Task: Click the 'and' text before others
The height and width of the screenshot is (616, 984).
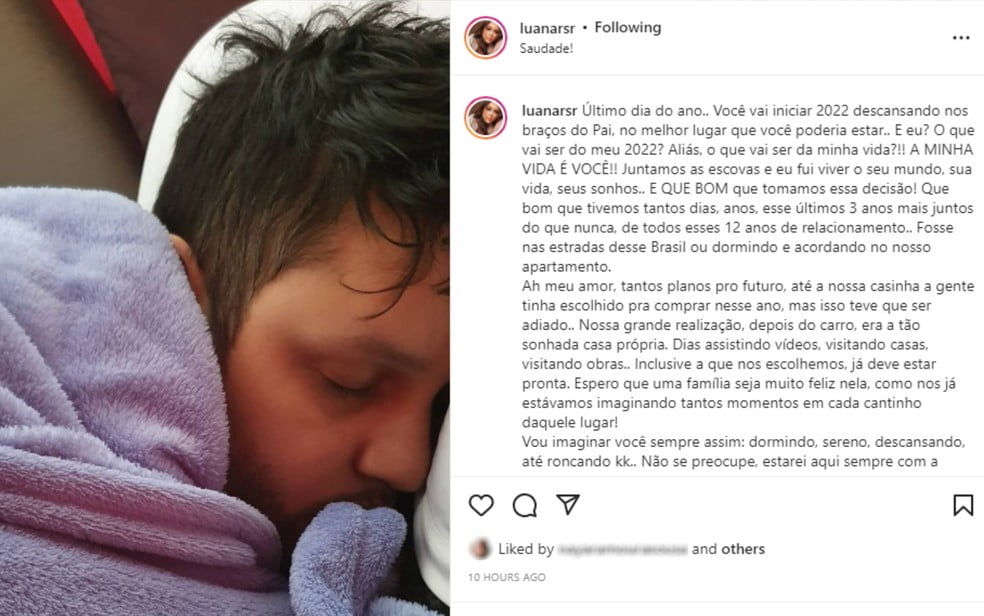Action: click(x=704, y=549)
